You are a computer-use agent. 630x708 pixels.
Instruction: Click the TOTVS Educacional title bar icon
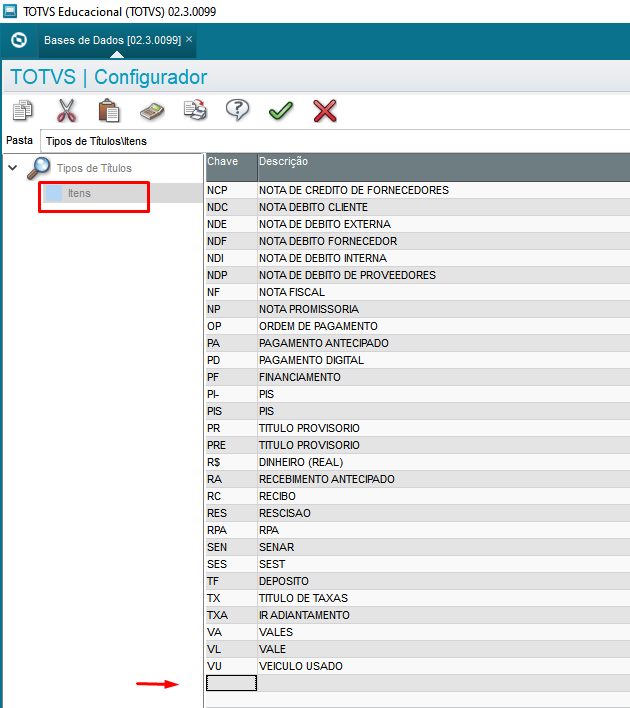click(10, 11)
